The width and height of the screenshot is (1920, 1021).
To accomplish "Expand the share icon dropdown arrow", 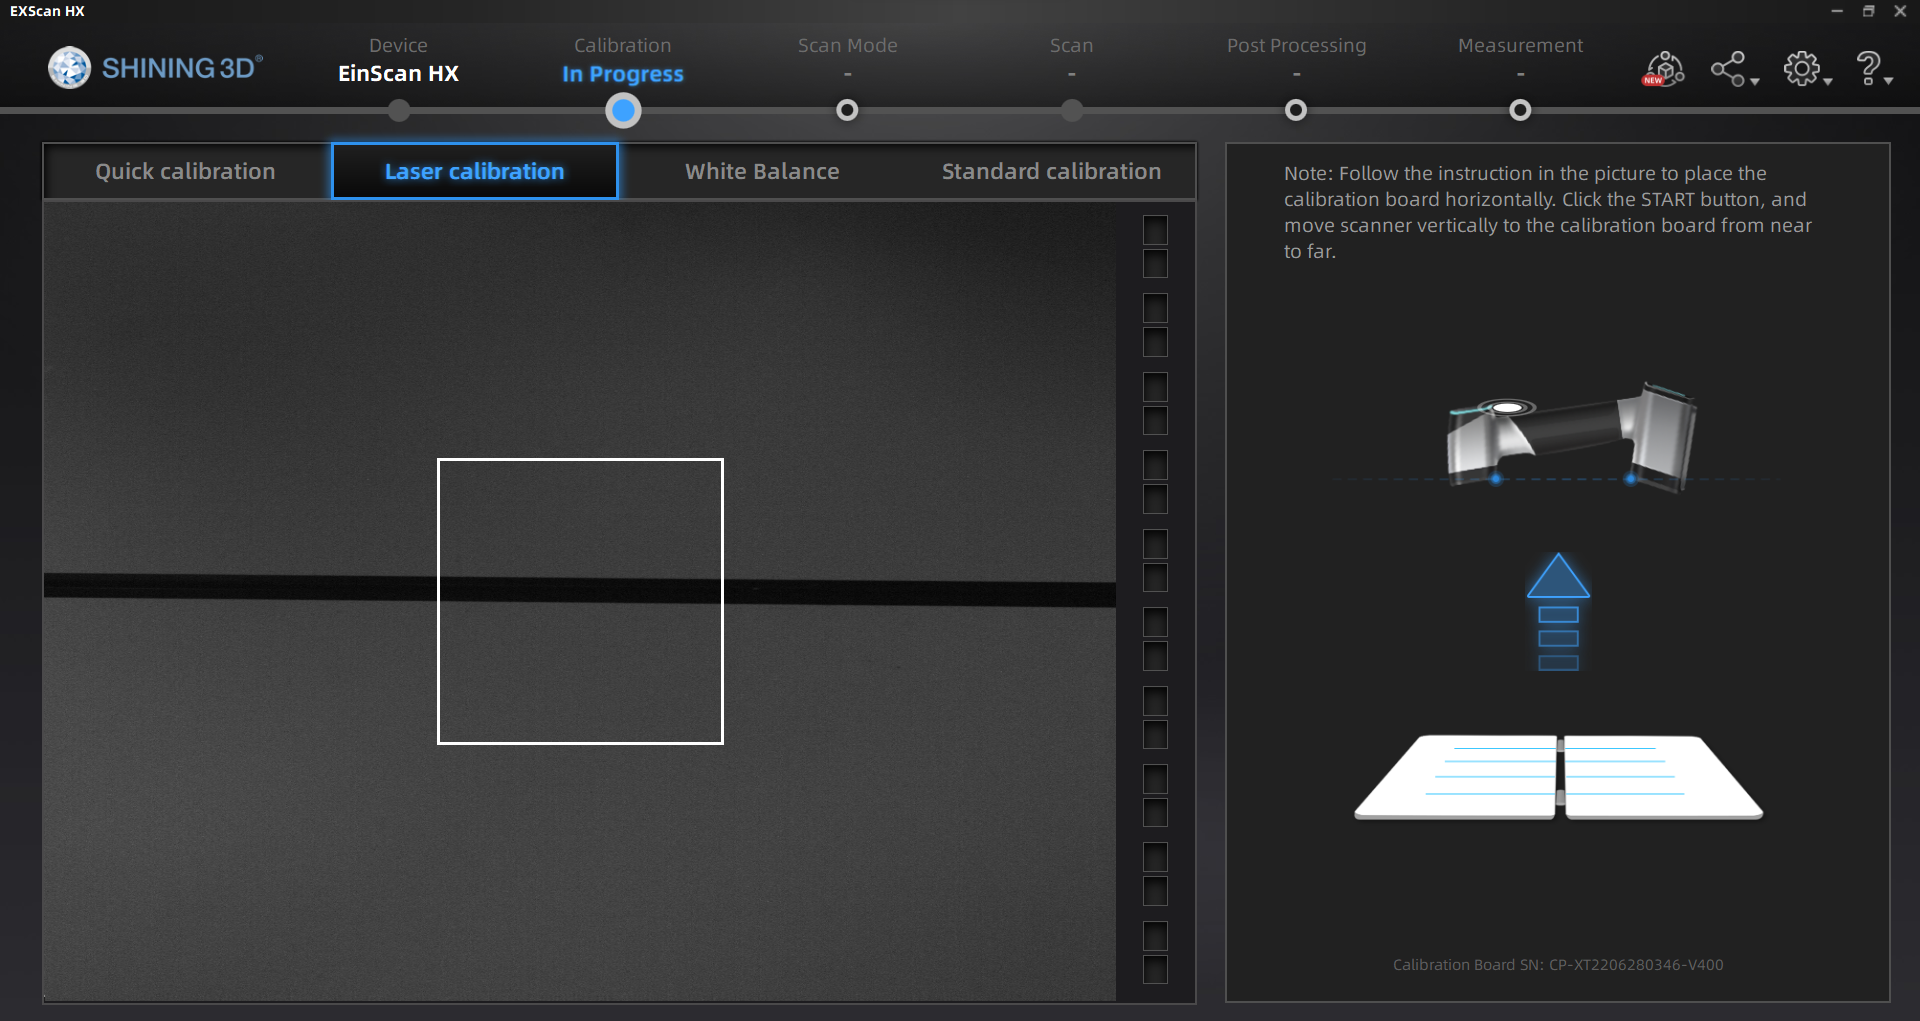I will [1755, 82].
